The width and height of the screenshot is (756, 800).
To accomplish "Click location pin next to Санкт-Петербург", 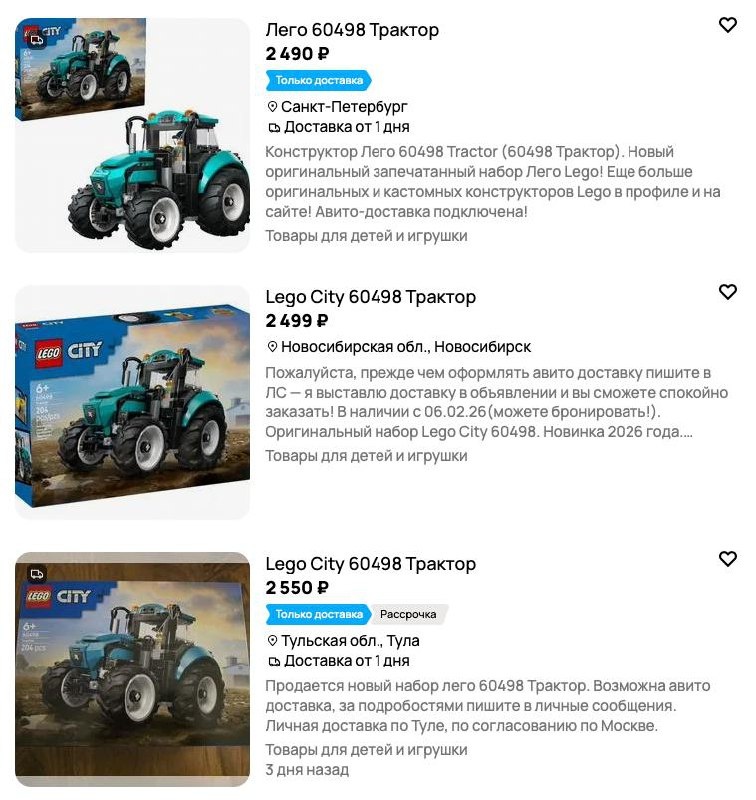I will (x=272, y=107).
